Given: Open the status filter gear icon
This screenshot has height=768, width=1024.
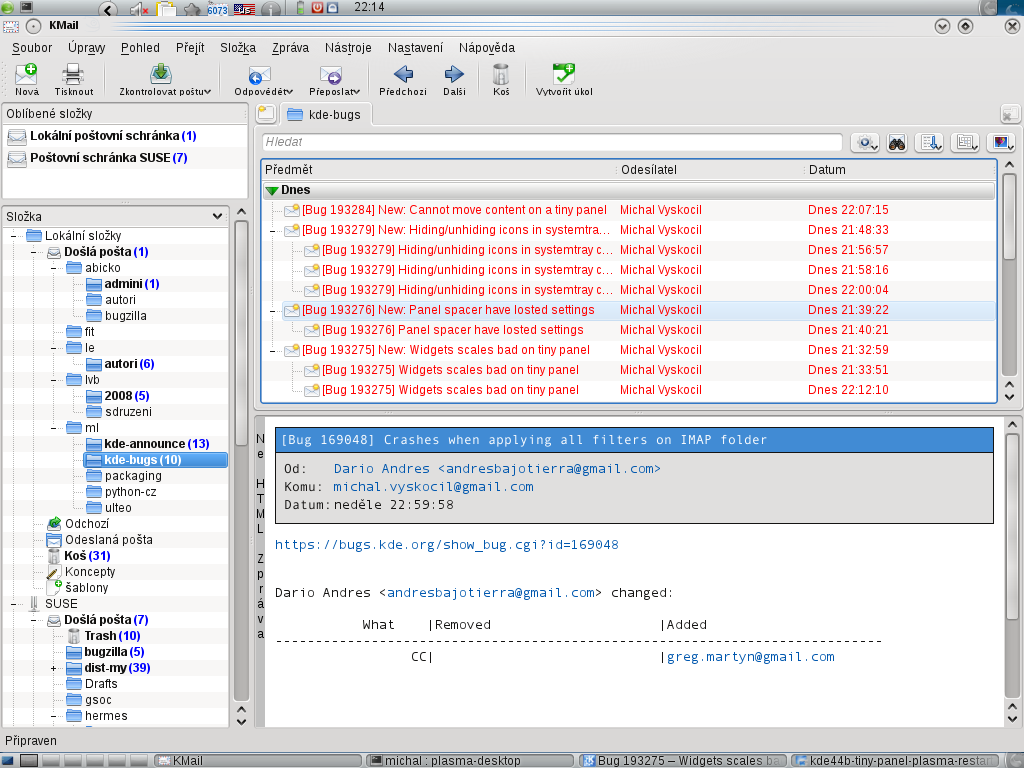Looking at the screenshot, I should click(x=865, y=142).
